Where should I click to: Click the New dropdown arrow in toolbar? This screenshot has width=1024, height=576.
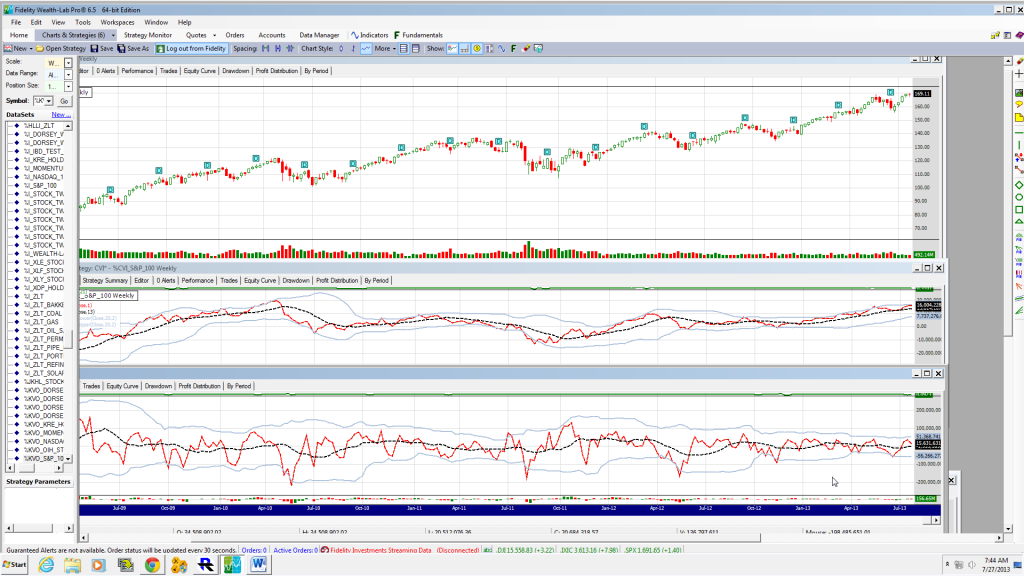[x=31, y=48]
